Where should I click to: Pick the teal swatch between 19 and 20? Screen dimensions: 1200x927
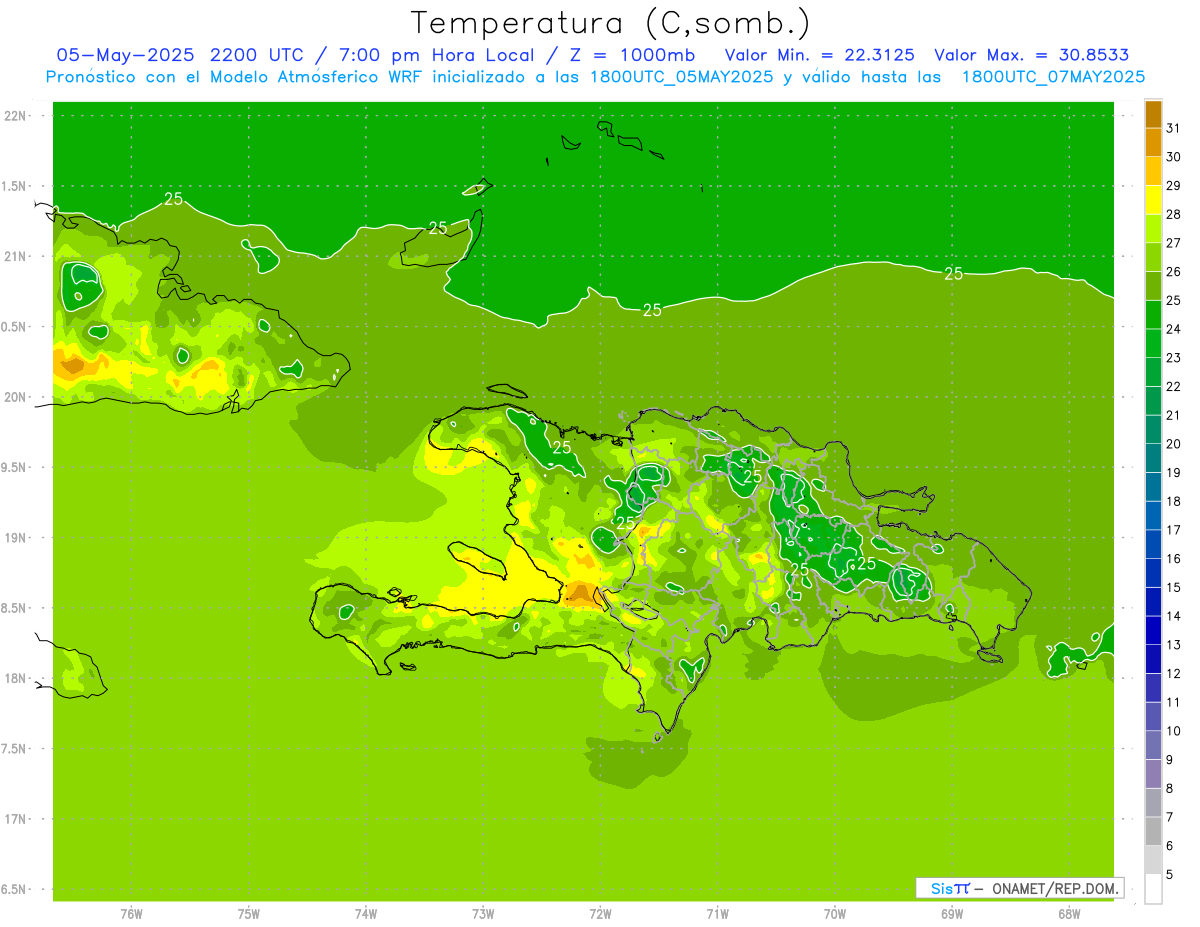[x=1153, y=458]
